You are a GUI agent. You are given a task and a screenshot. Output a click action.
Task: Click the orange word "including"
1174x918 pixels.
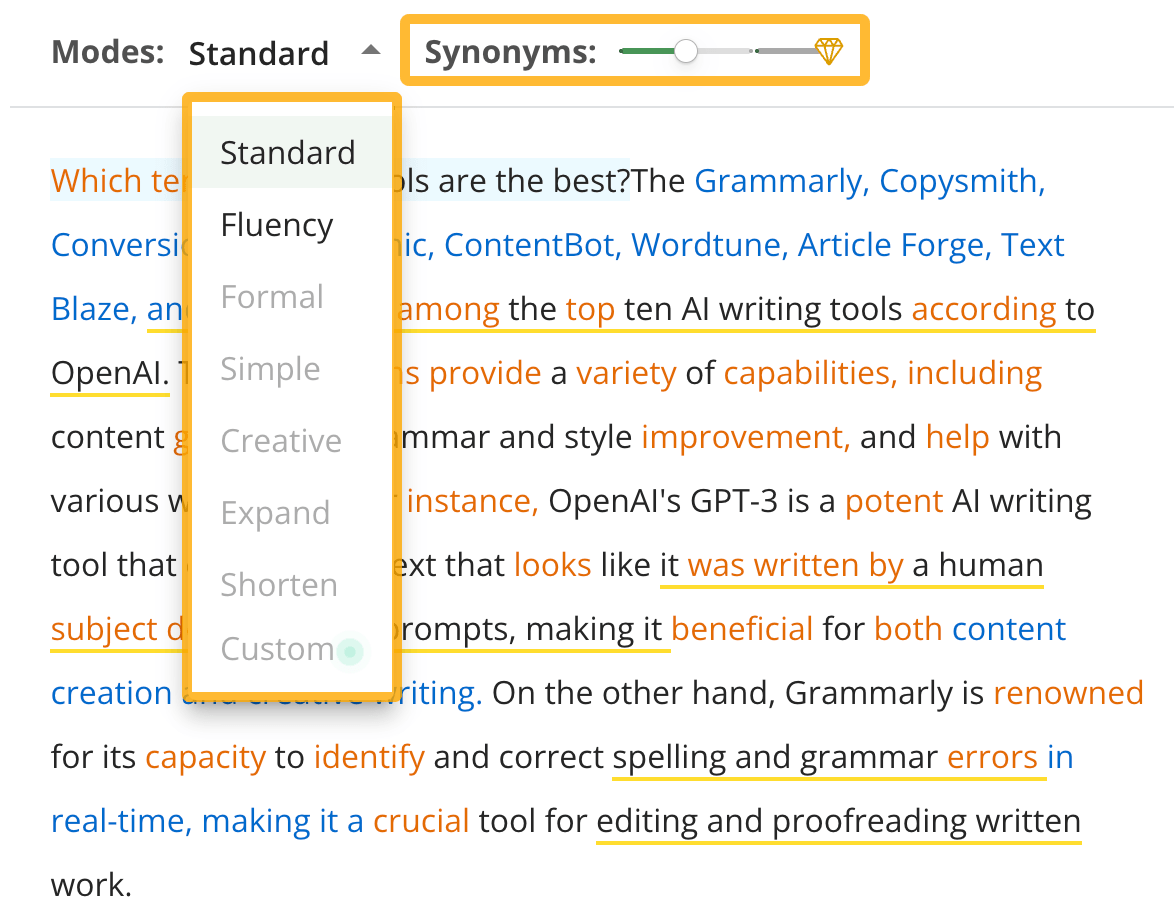[974, 373]
